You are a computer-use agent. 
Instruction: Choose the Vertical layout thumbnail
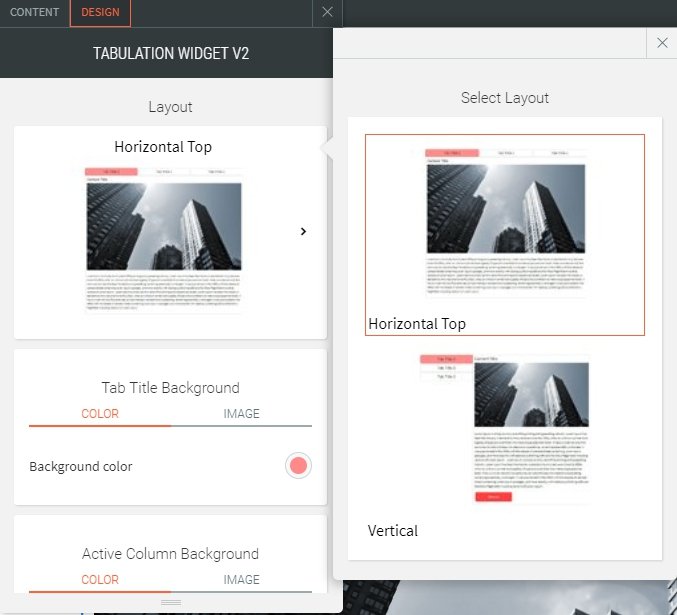click(505, 428)
